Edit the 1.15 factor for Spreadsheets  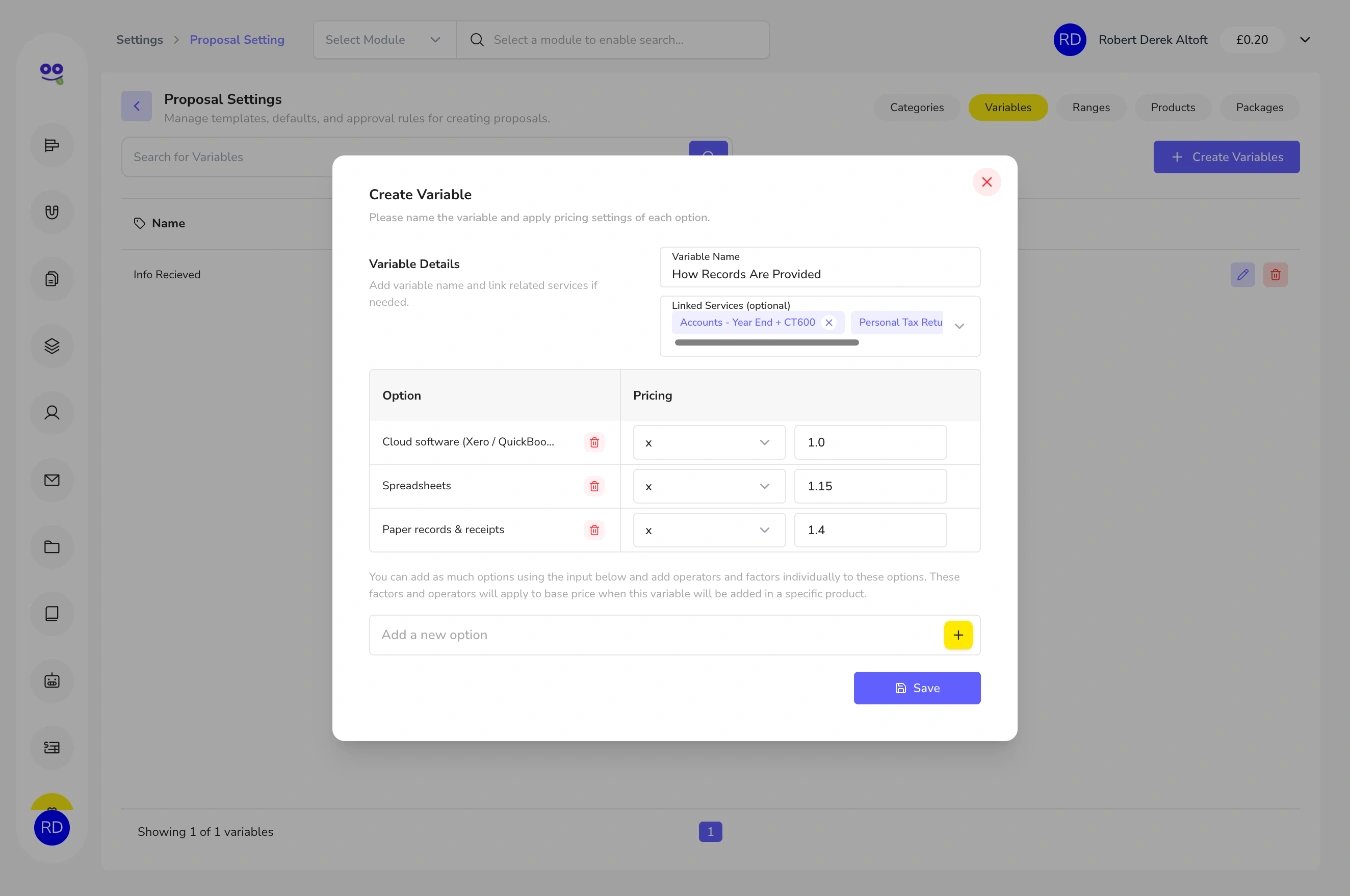[870, 486]
